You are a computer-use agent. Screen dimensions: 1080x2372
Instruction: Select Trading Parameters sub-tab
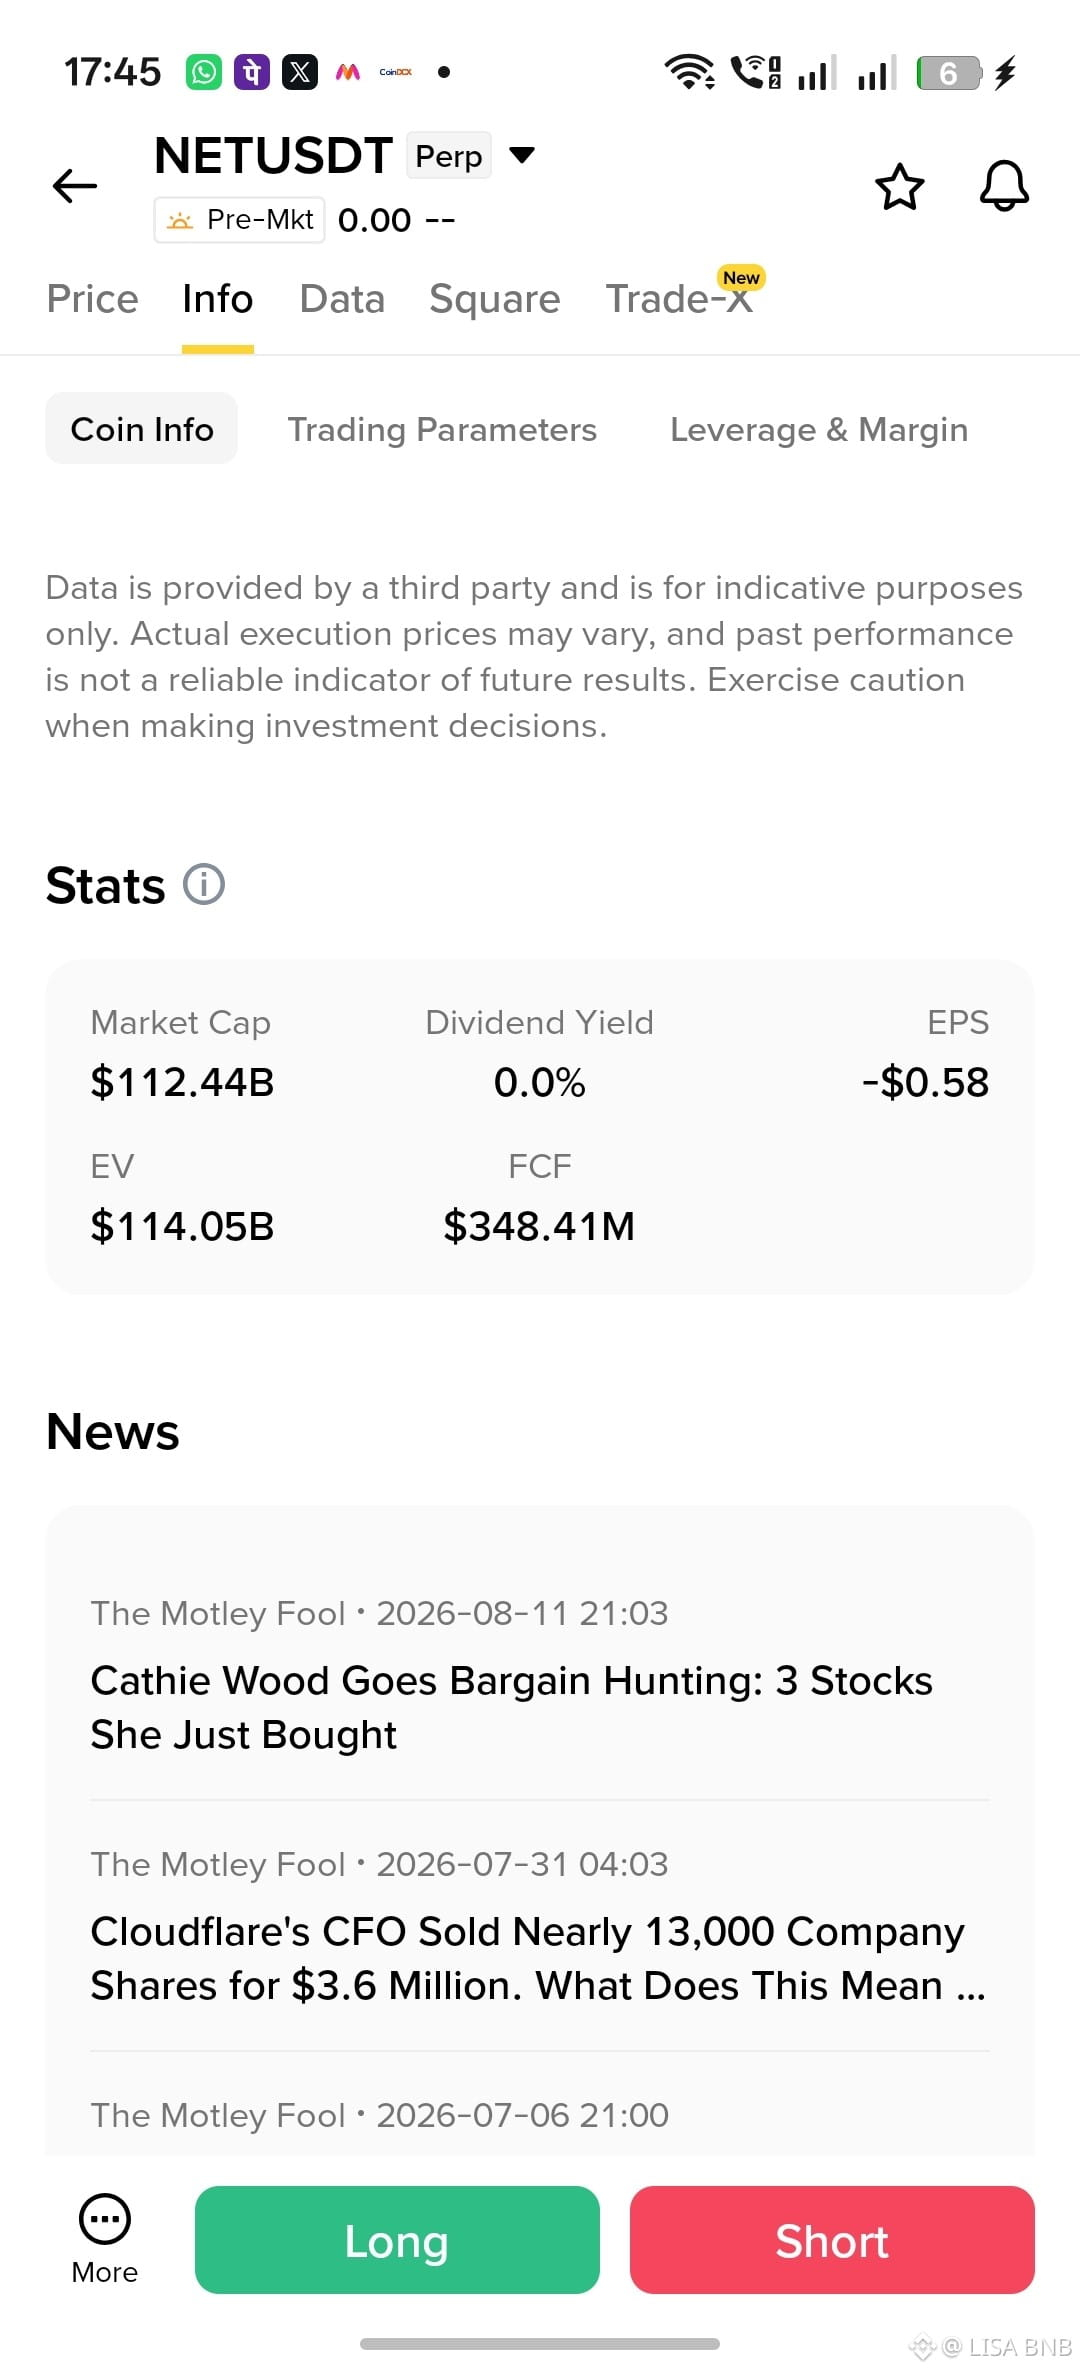pos(442,429)
